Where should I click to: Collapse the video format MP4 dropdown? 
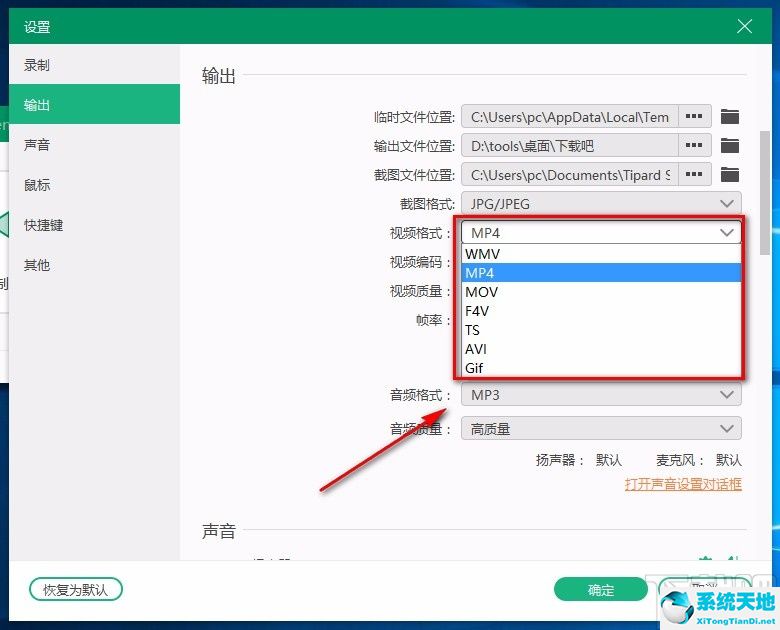pos(601,232)
